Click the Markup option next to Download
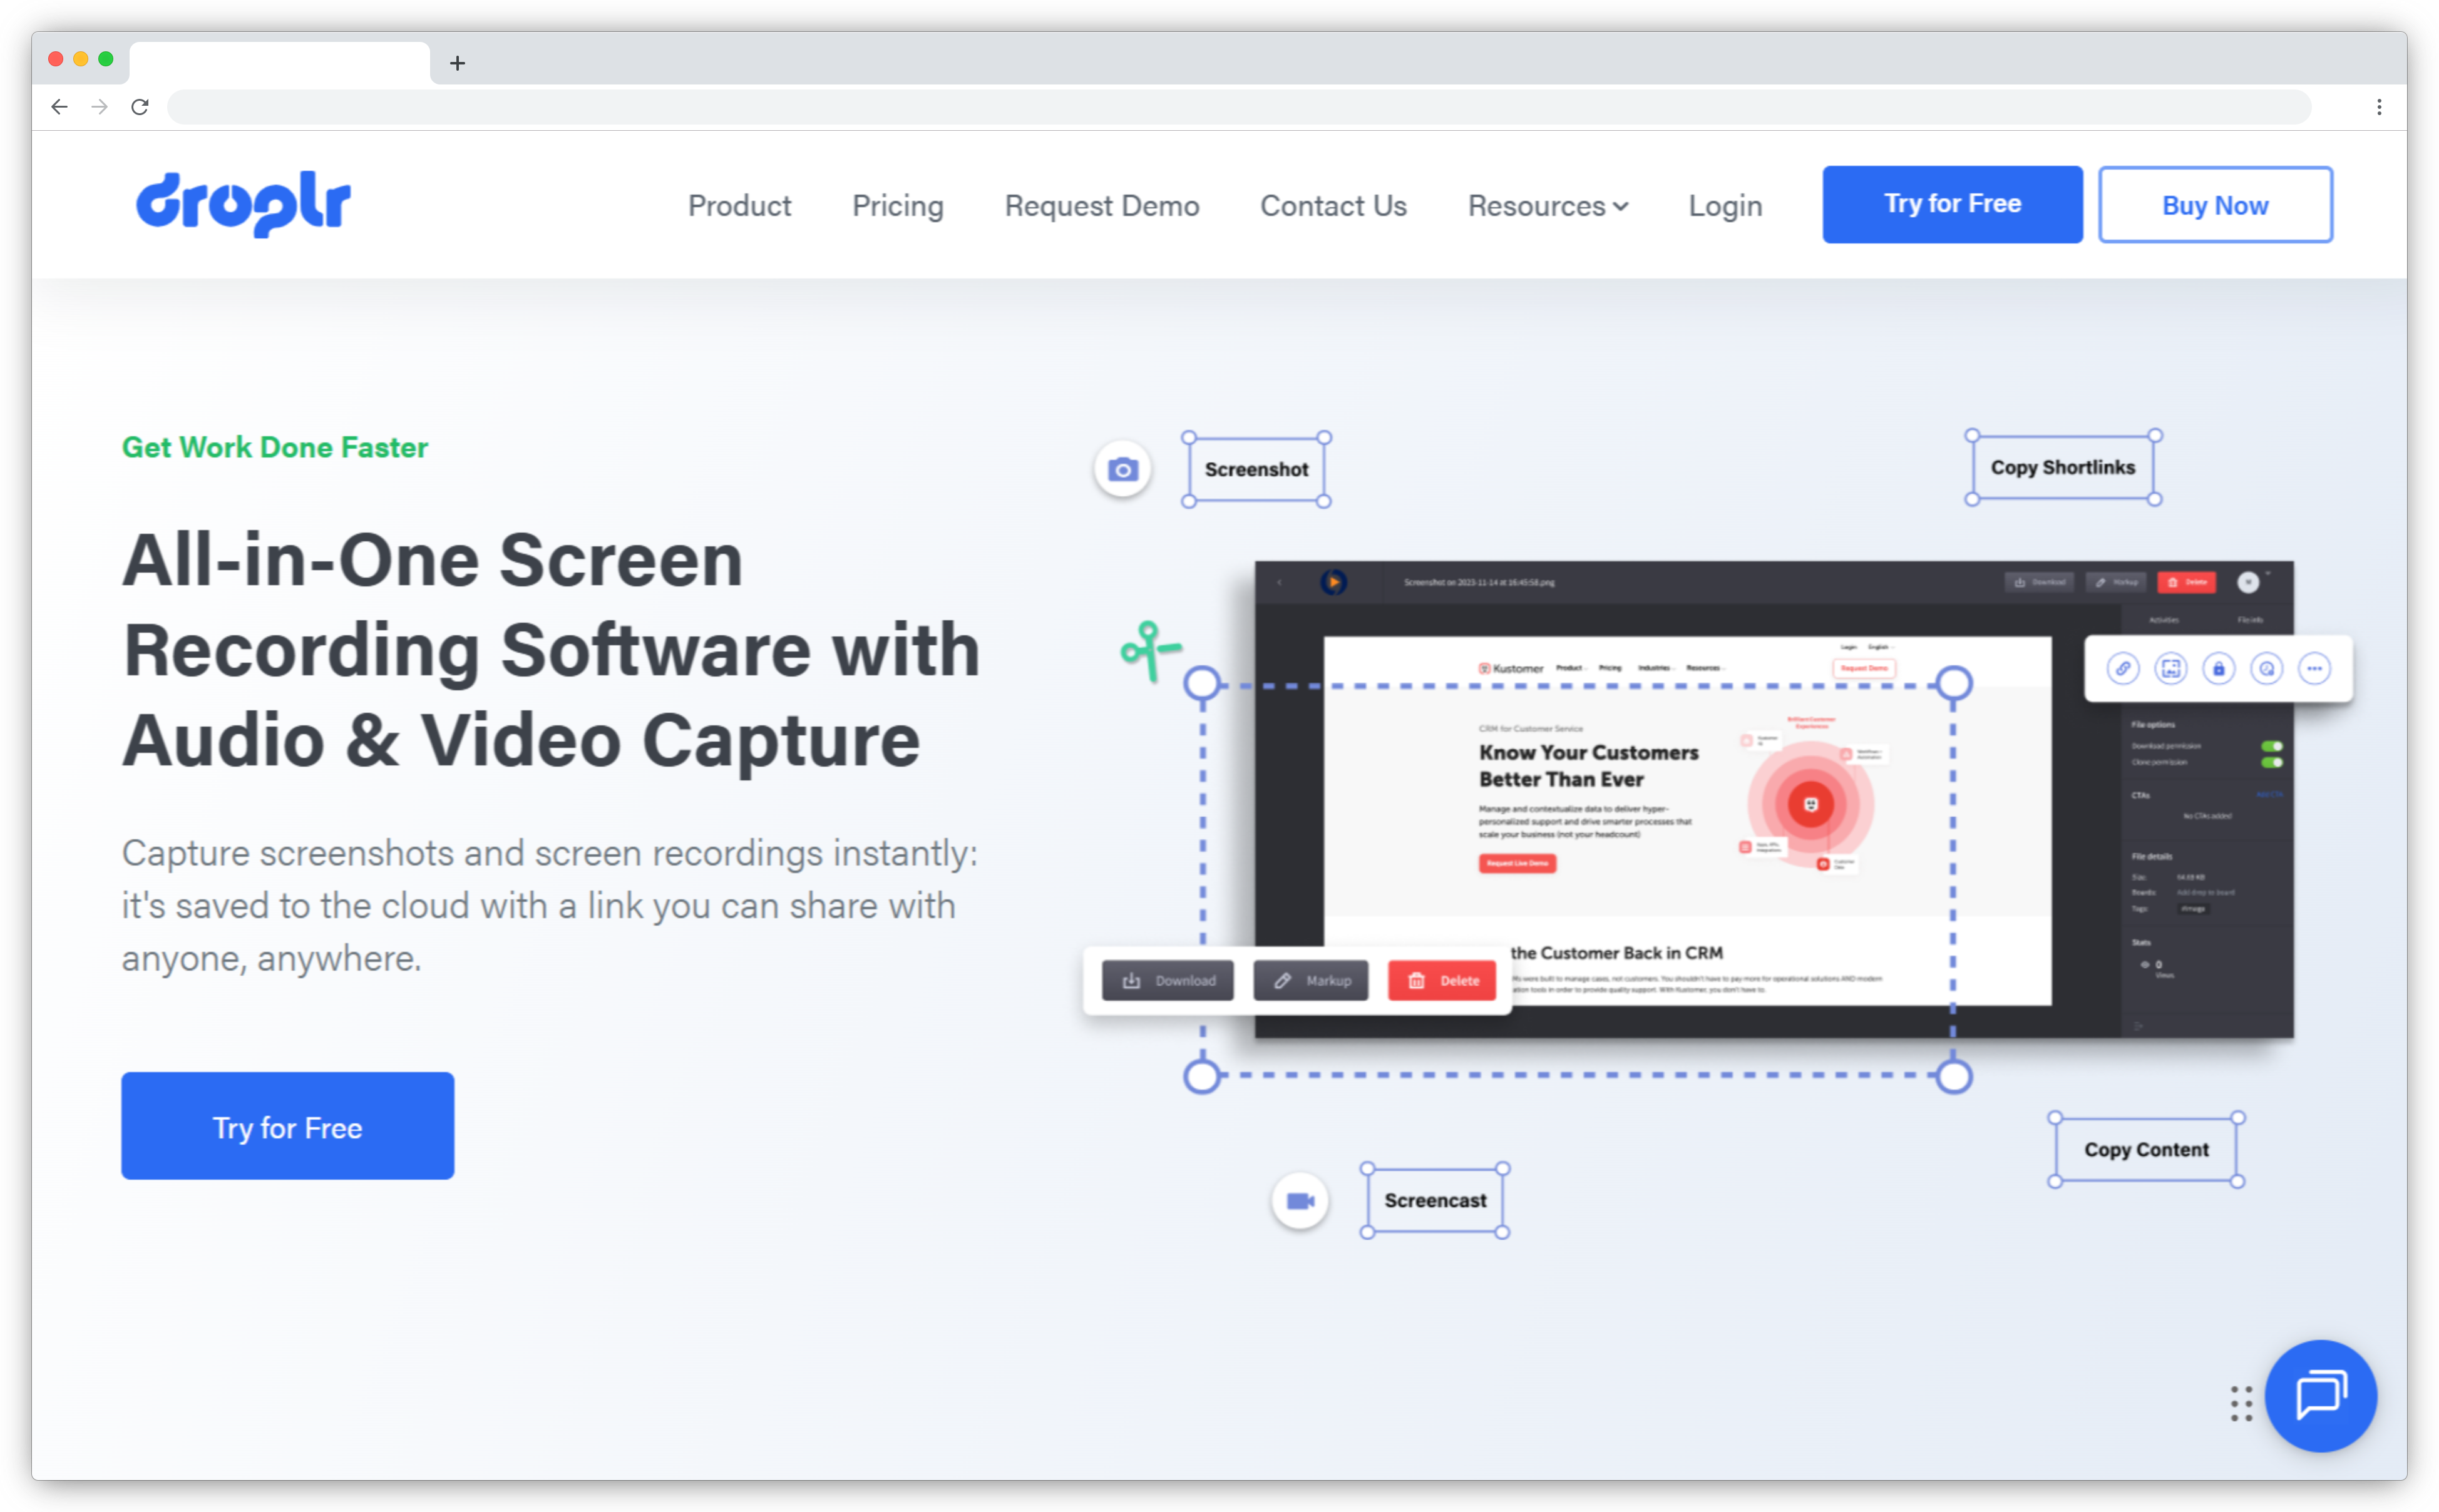This screenshot has width=2439, height=1512. pyautogui.click(x=1311, y=980)
